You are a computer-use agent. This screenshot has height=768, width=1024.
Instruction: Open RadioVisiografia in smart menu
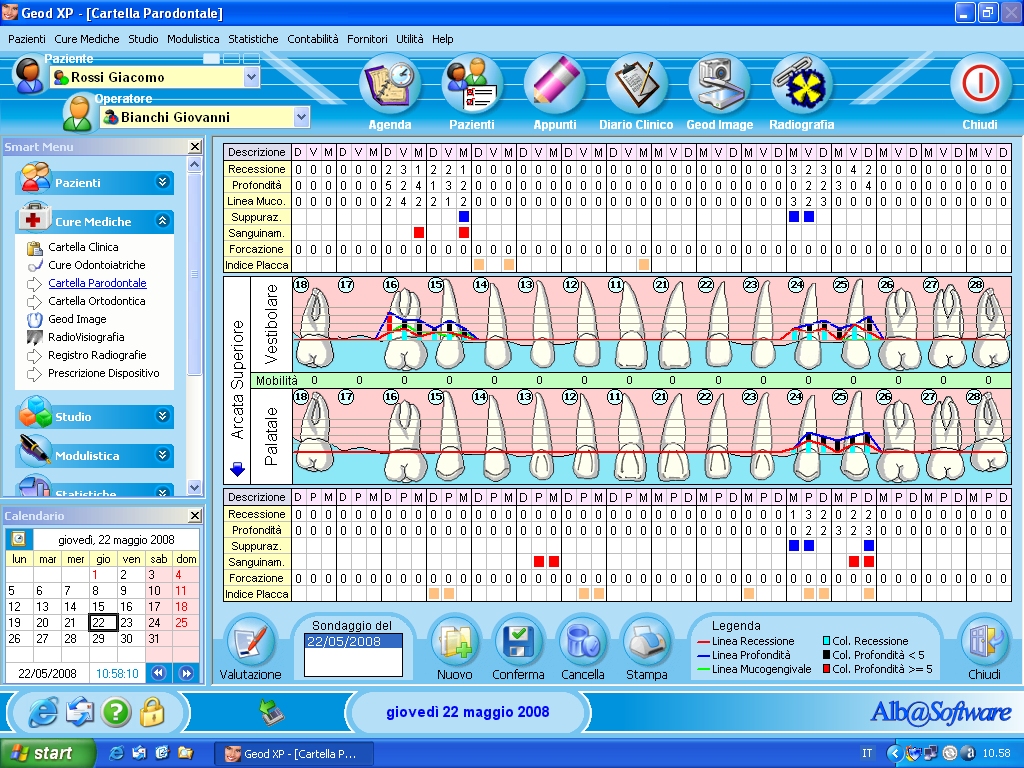(86, 337)
